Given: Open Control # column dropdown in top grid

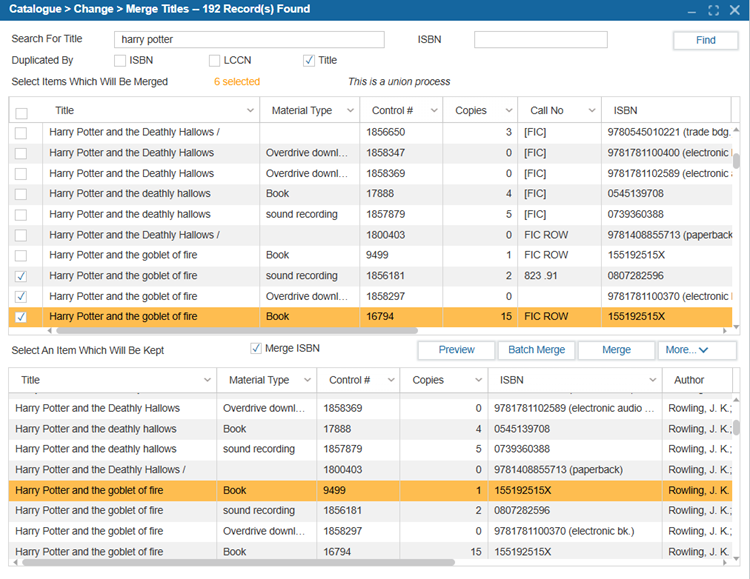Looking at the screenshot, I should coord(434,111).
